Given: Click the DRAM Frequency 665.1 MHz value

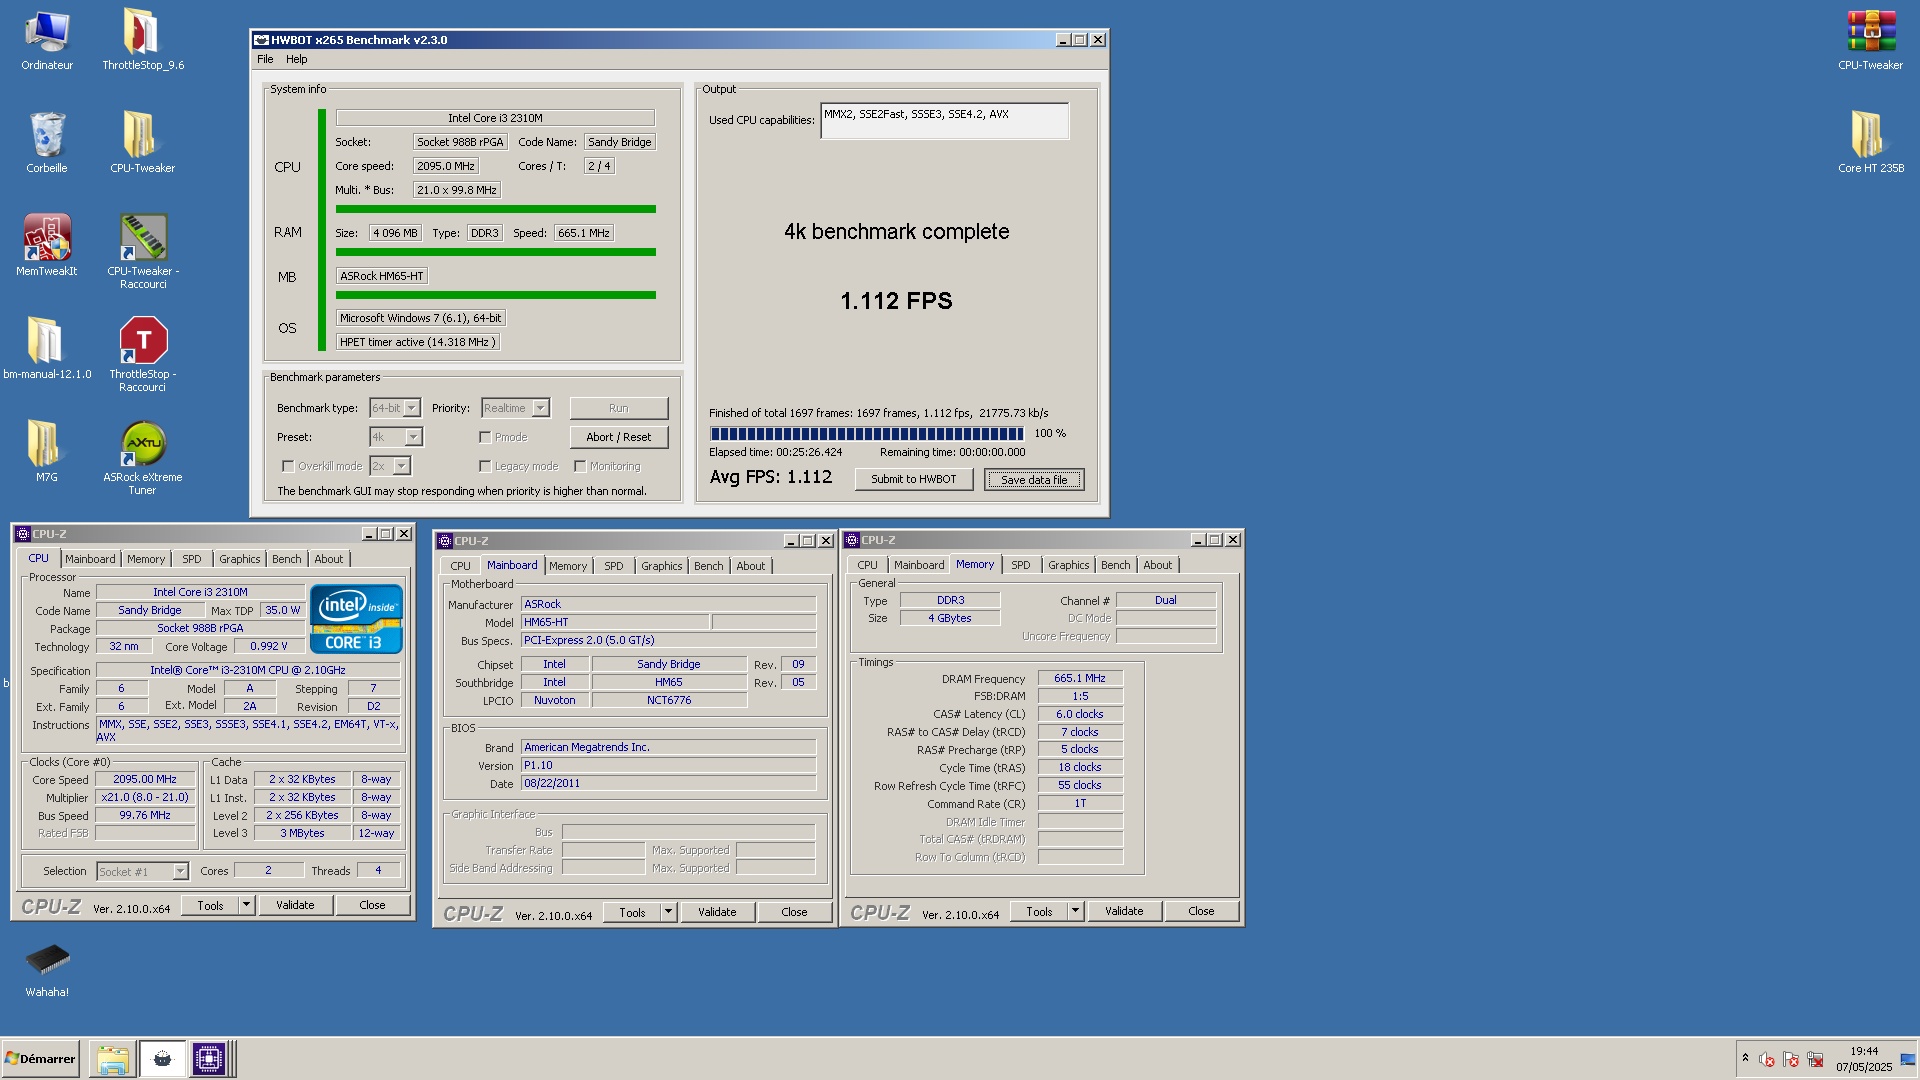Looking at the screenshot, I should [x=1080, y=678].
